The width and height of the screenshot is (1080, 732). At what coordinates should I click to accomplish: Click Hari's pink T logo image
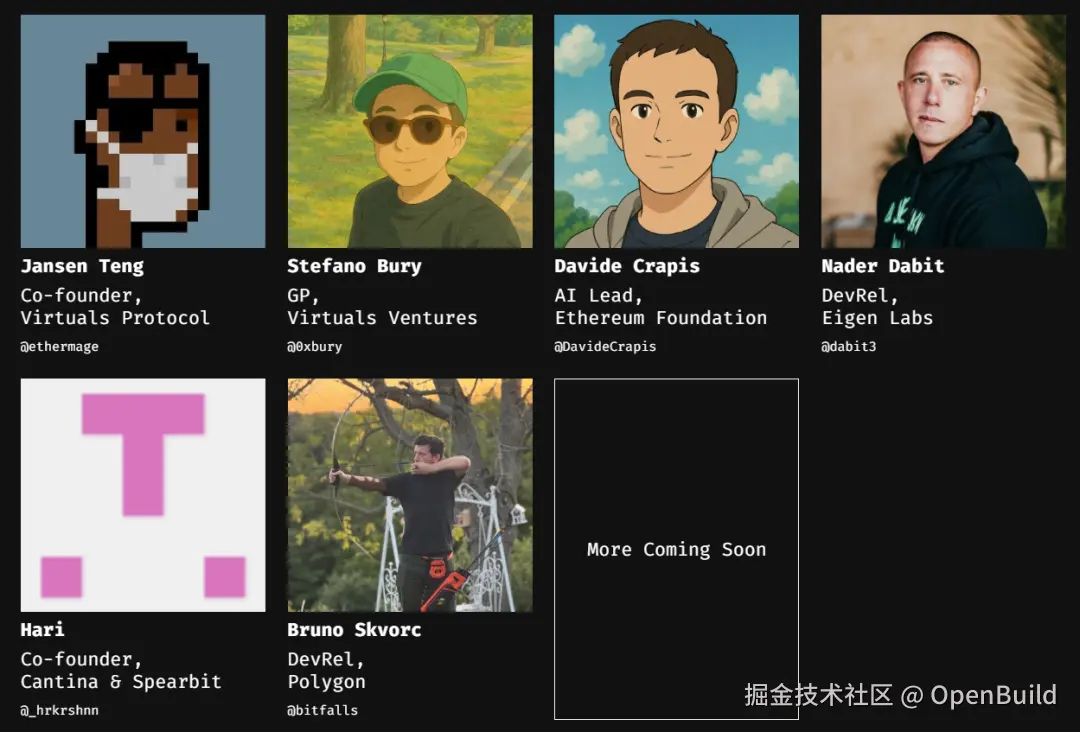(143, 494)
